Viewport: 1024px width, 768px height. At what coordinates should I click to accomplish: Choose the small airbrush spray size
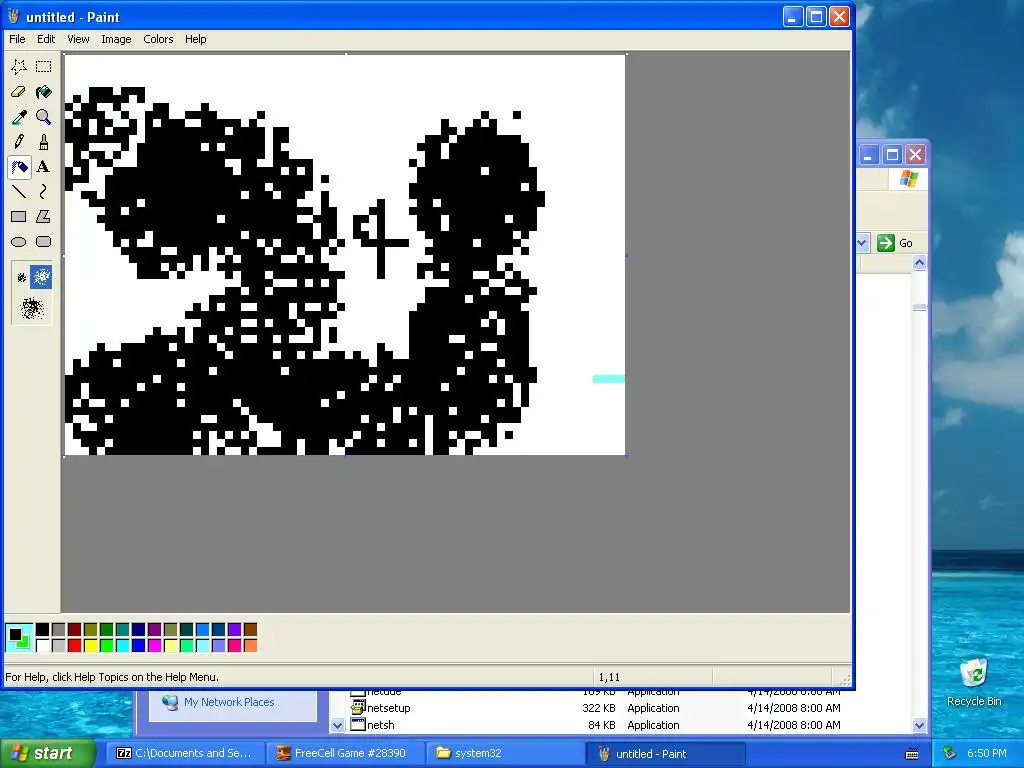pyautogui.click(x=22, y=278)
